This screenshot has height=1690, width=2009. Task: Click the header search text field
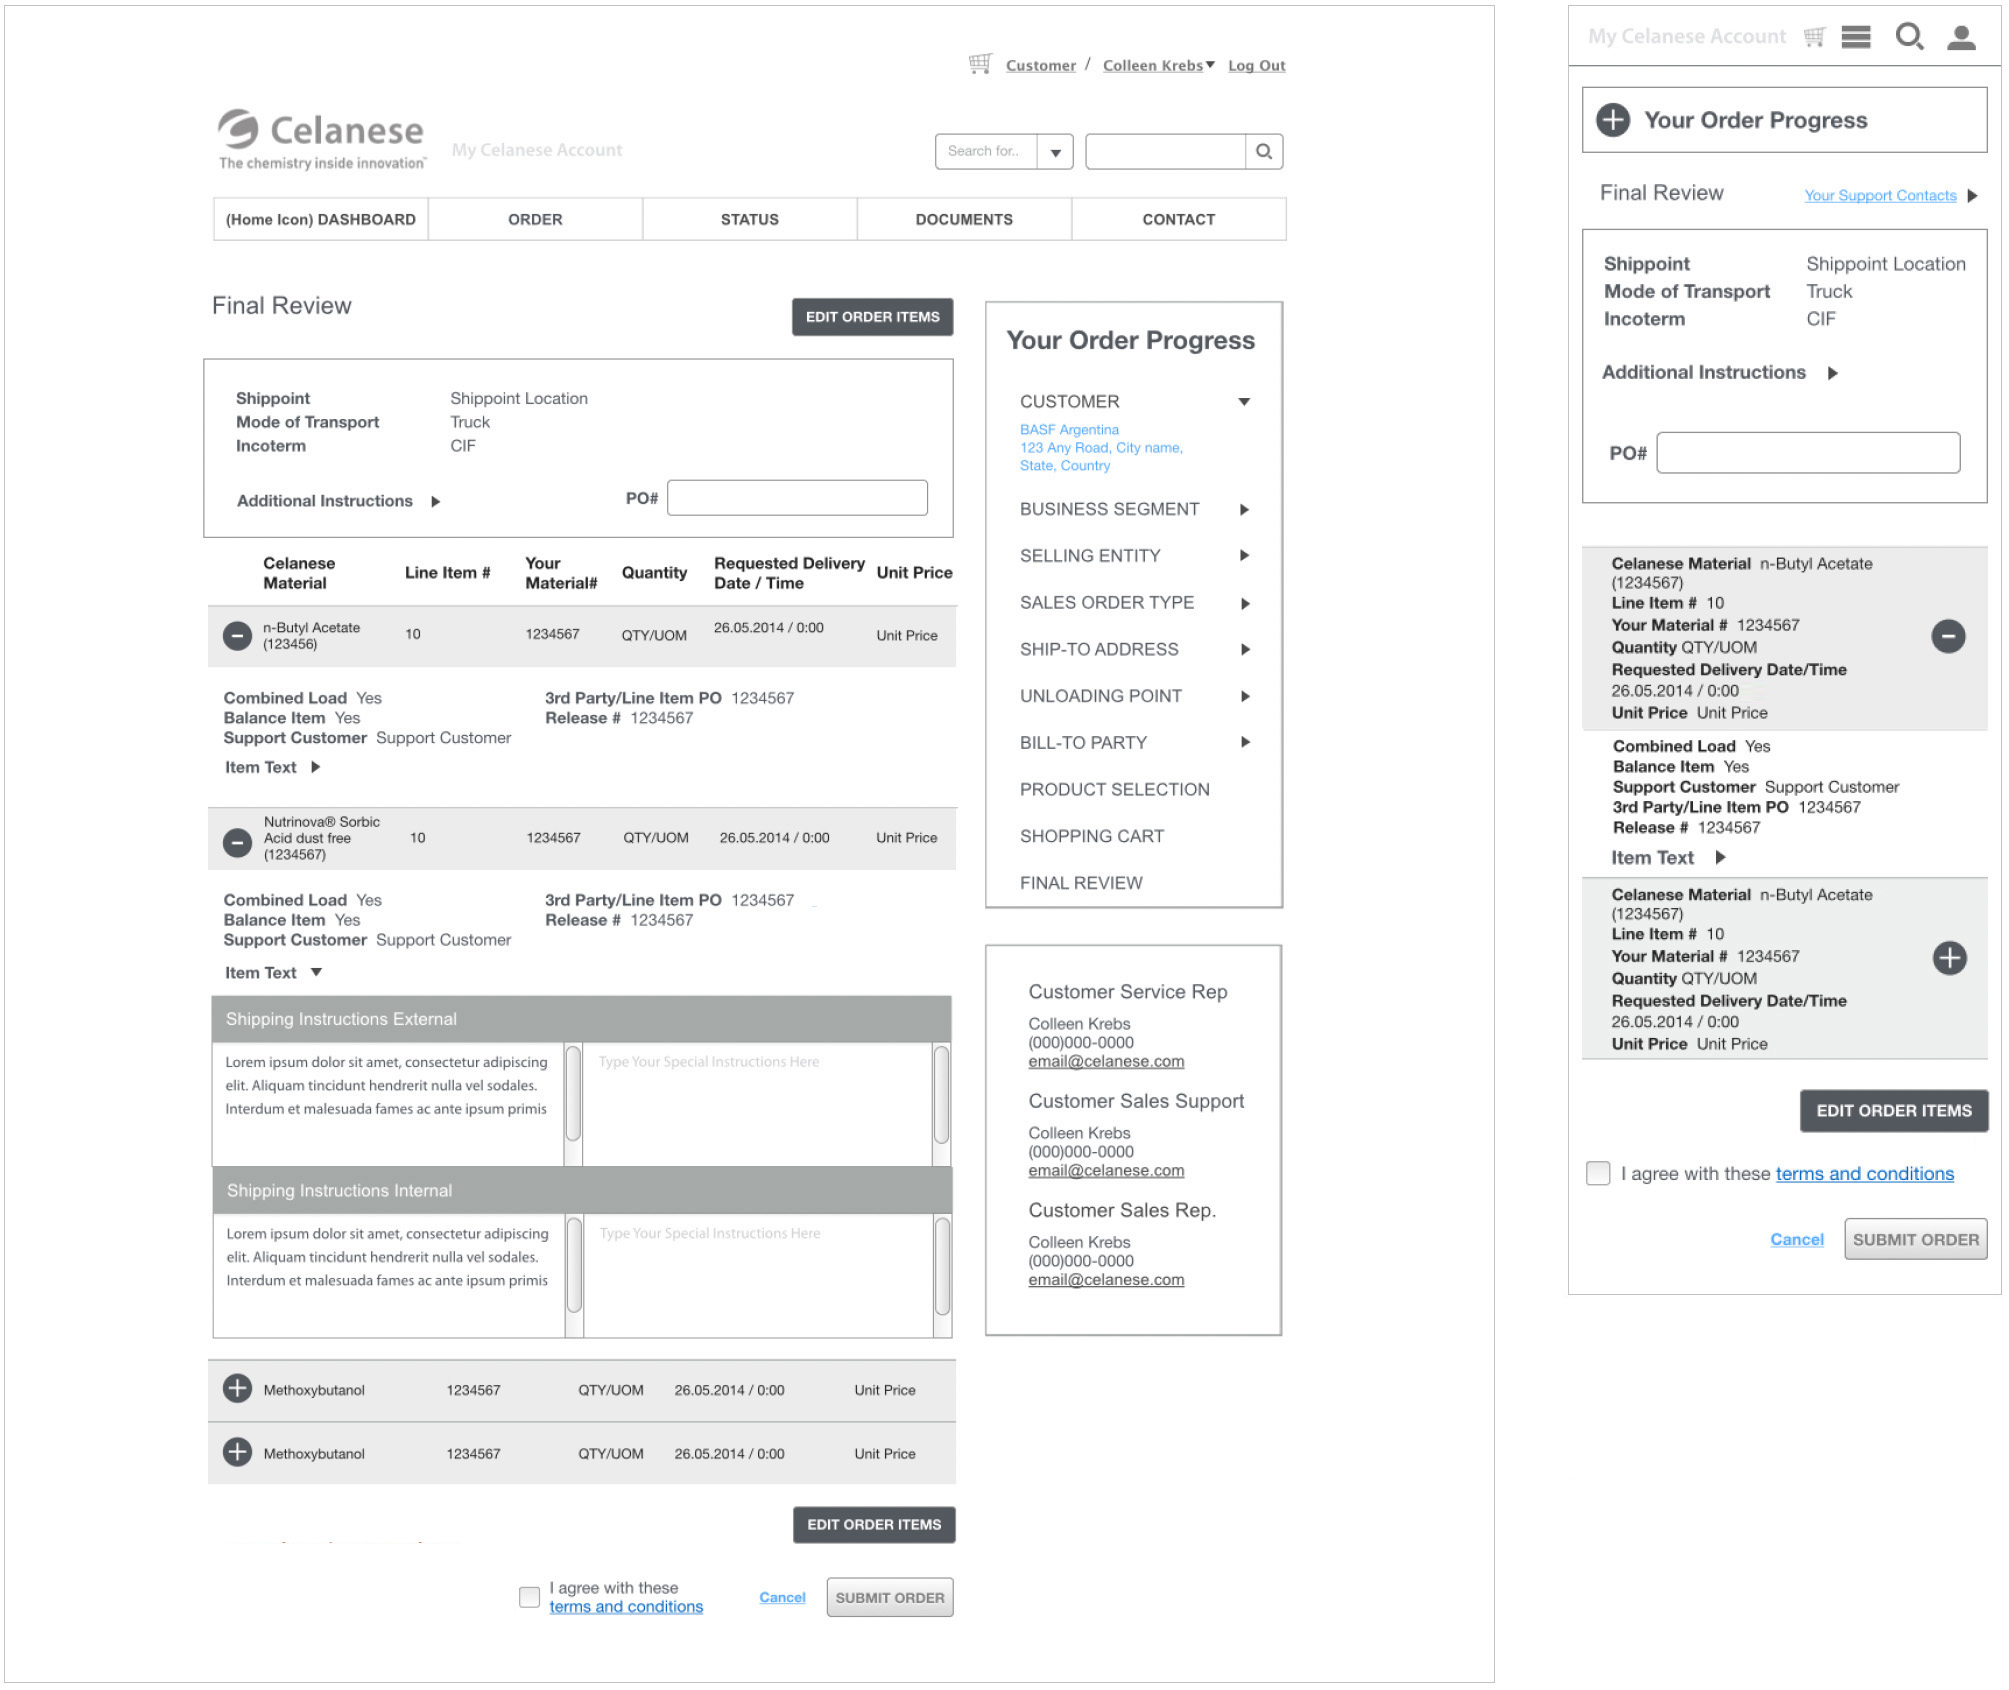[1165, 151]
